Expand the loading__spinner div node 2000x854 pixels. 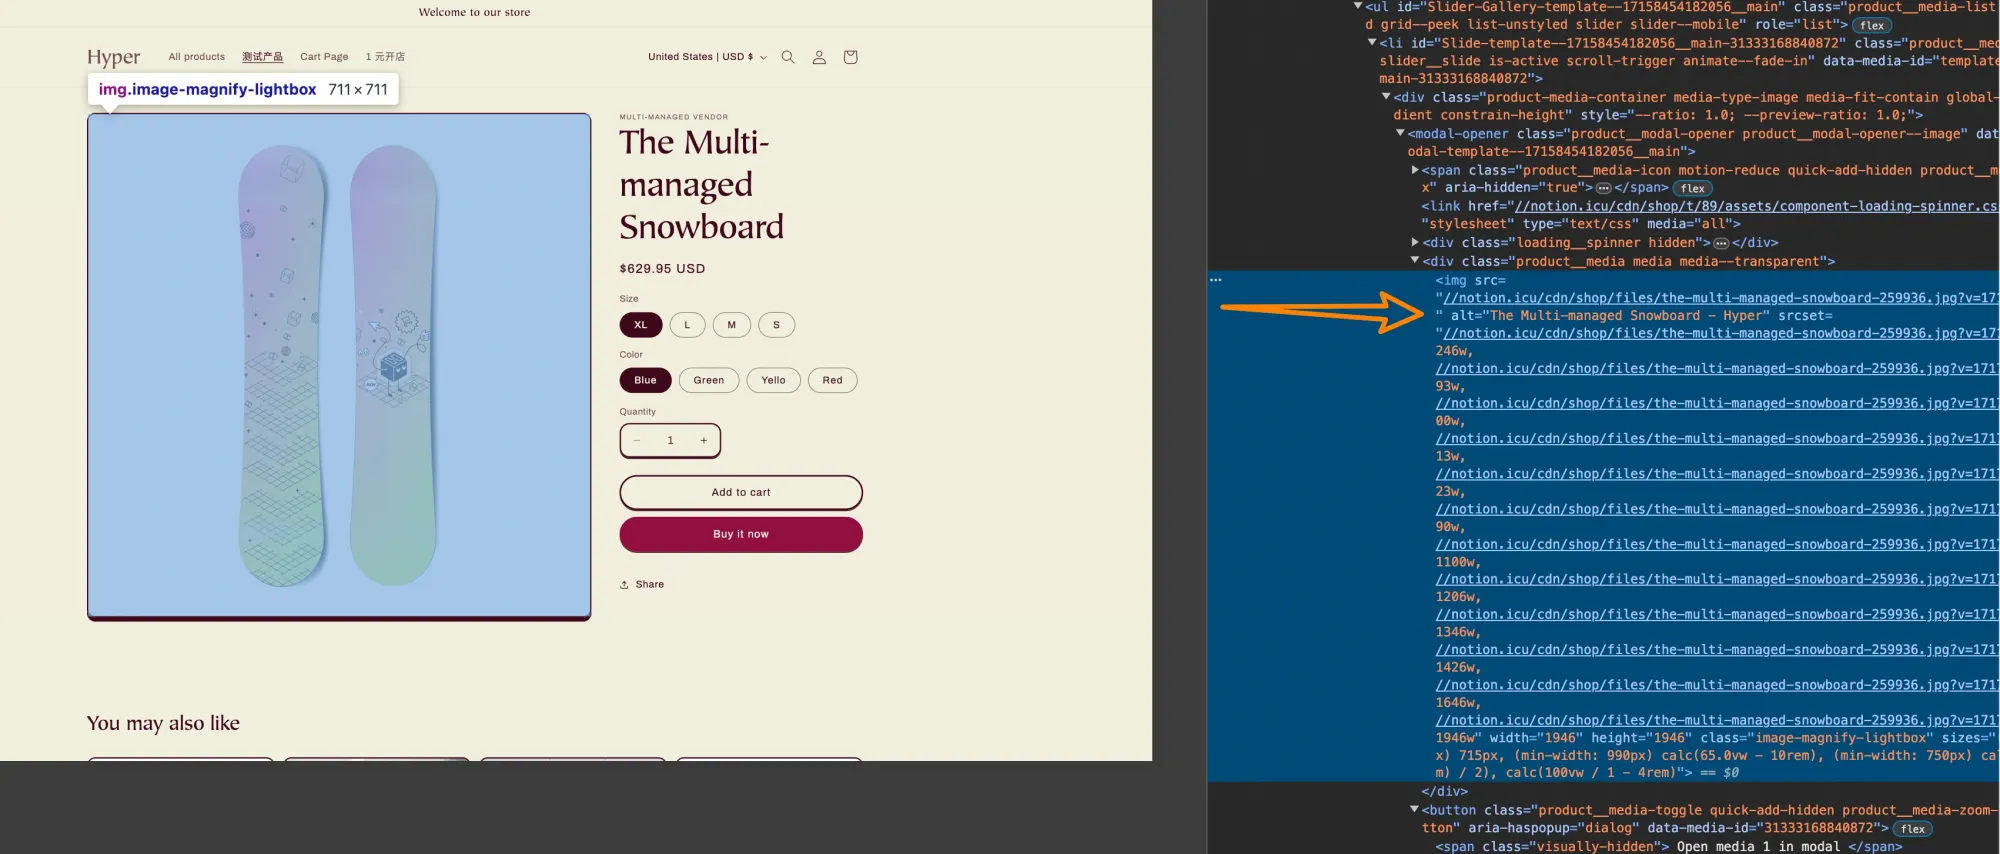[1414, 242]
